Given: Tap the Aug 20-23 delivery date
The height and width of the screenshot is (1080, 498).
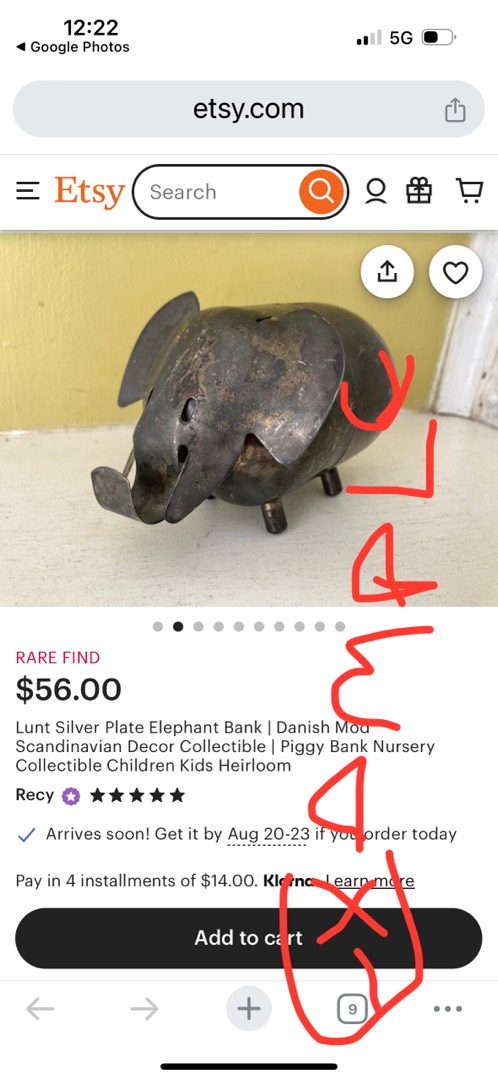Looking at the screenshot, I should coord(269,834).
